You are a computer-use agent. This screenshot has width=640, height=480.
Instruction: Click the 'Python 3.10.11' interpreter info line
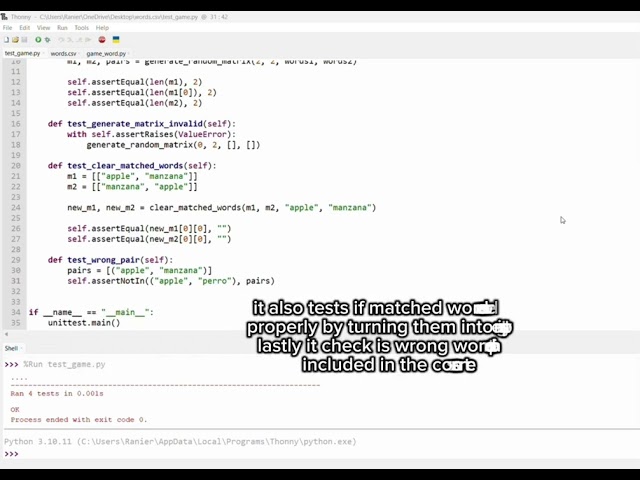180,442
